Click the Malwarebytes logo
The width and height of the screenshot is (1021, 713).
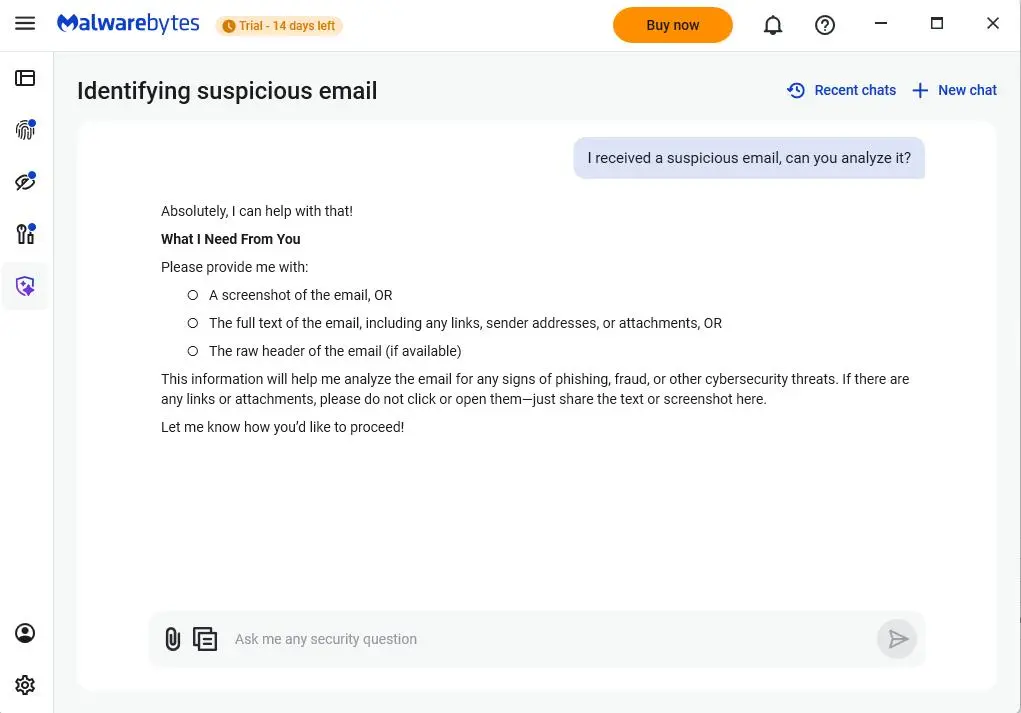click(128, 24)
